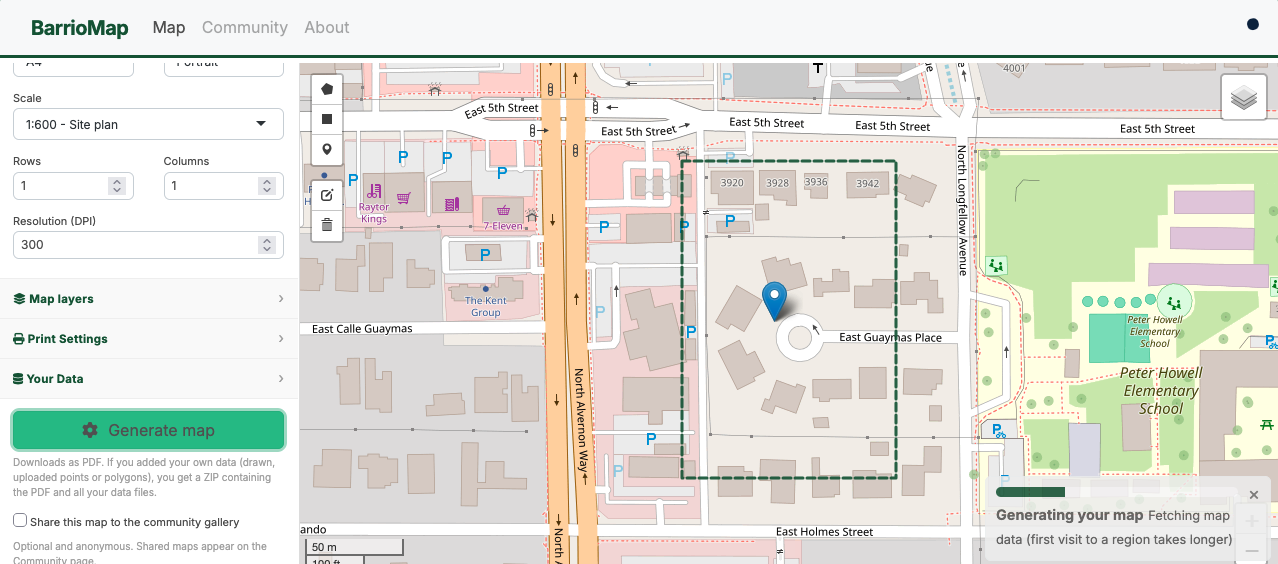Screen dimensions: 1278x564
Task: Expand the Print Settings section
Action: (x=149, y=339)
